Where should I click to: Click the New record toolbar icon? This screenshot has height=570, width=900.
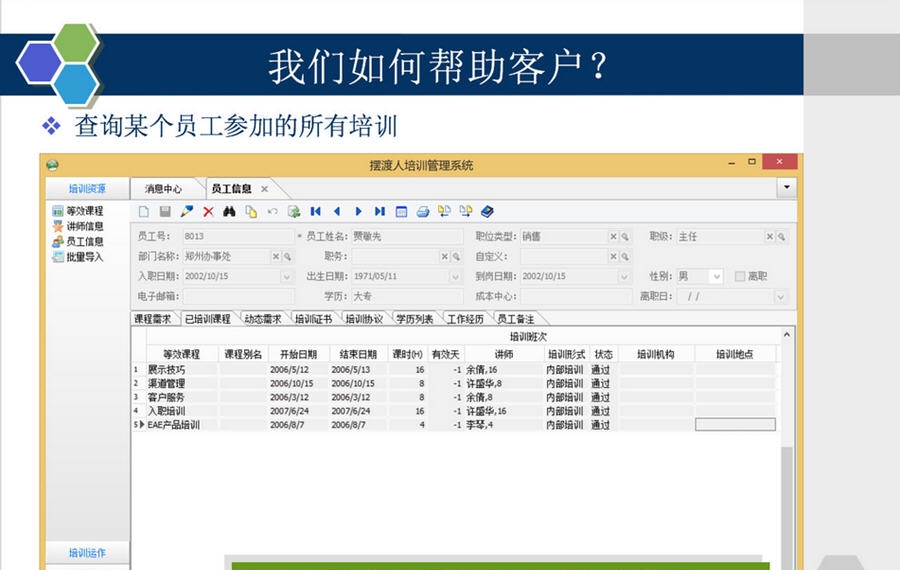[x=144, y=212]
